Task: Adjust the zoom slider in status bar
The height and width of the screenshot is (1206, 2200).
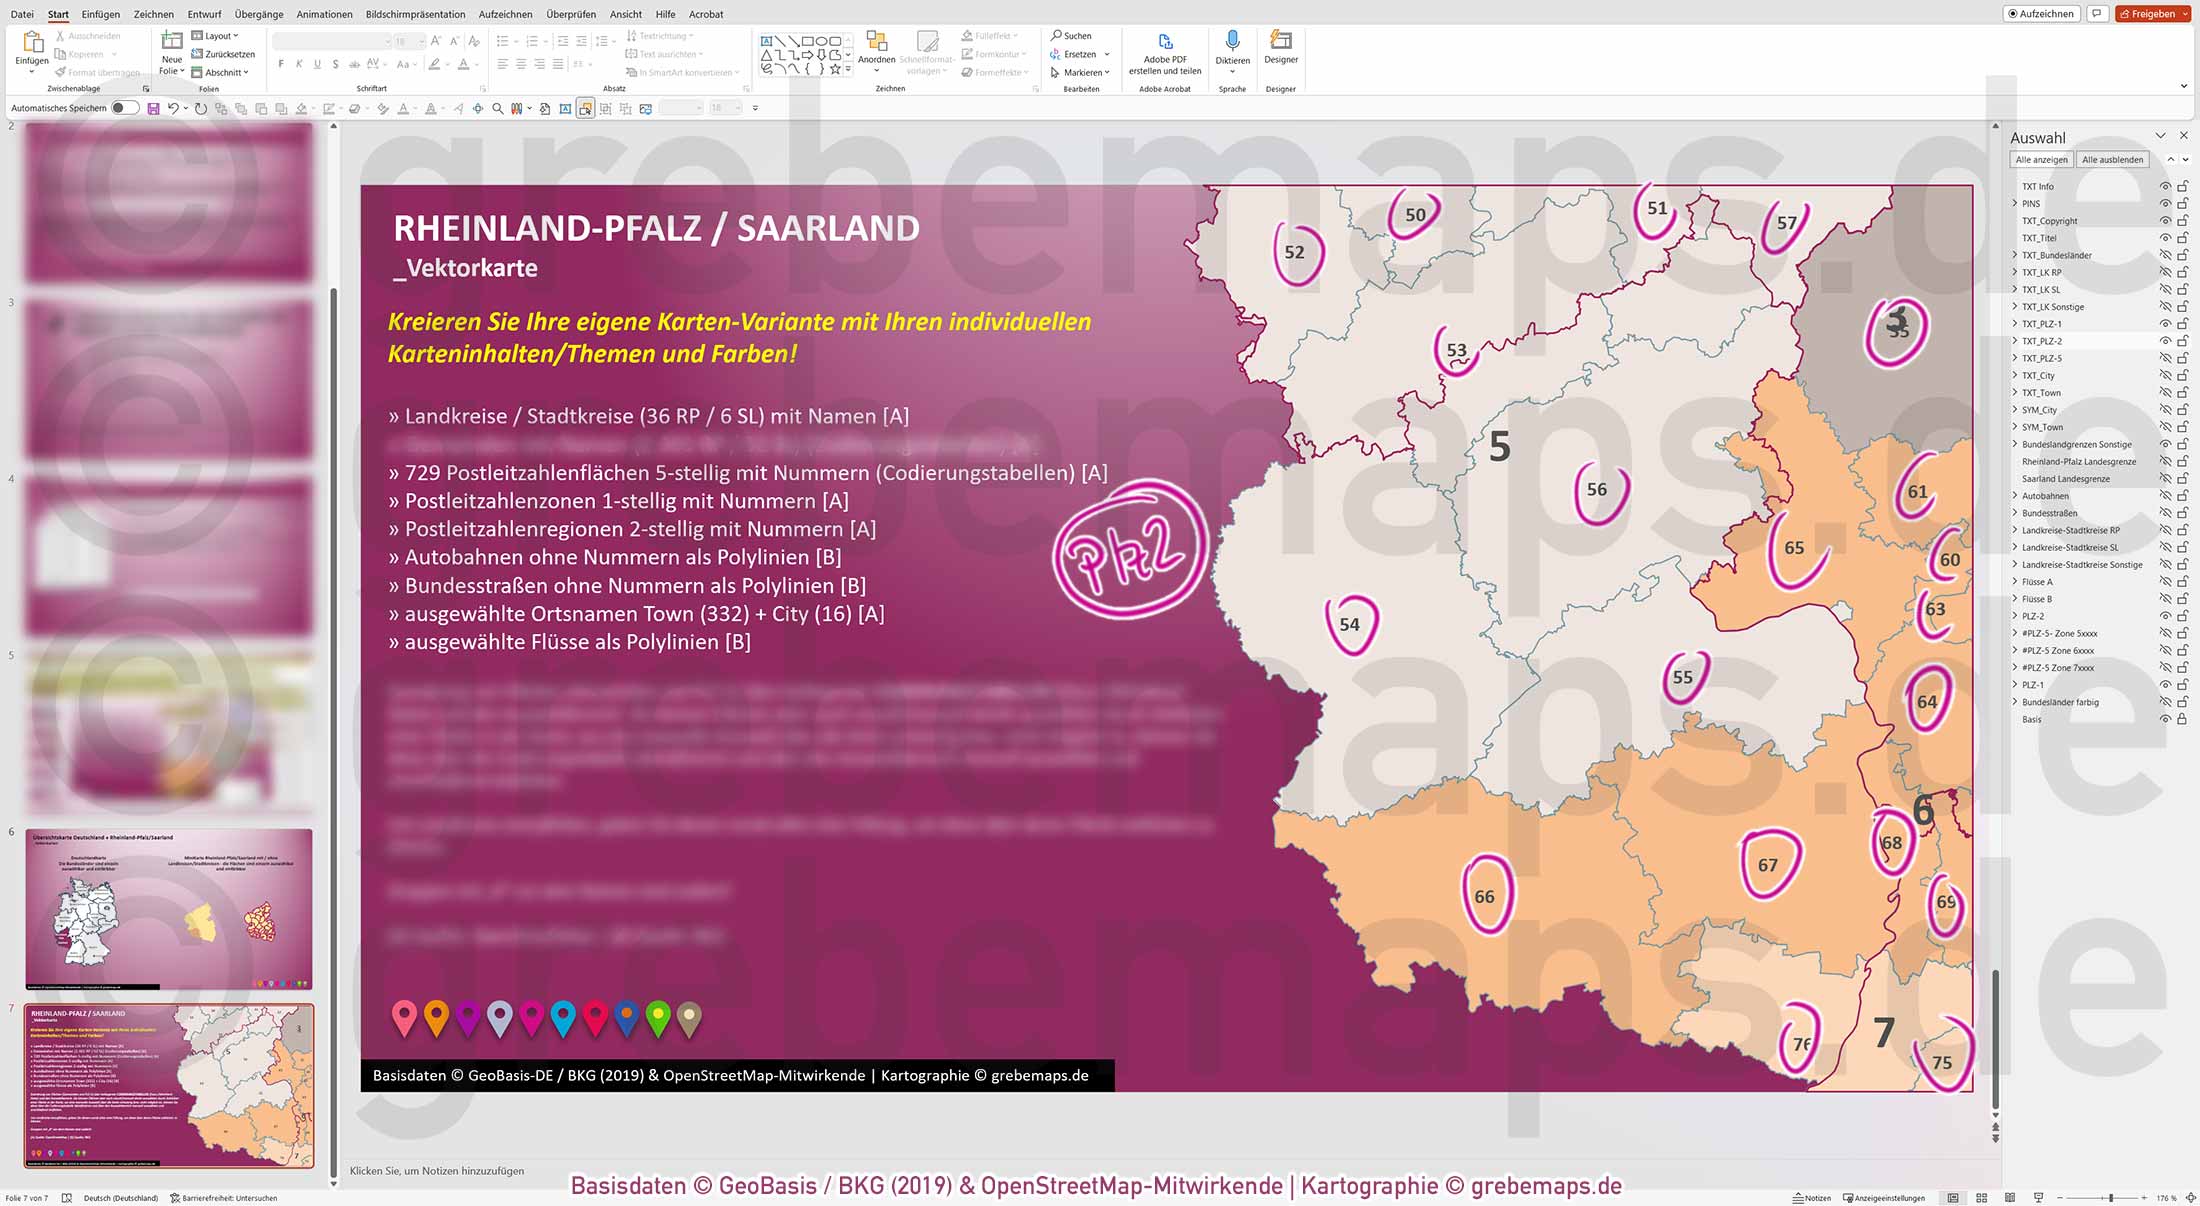Action: click(x=2110, y=1196)
